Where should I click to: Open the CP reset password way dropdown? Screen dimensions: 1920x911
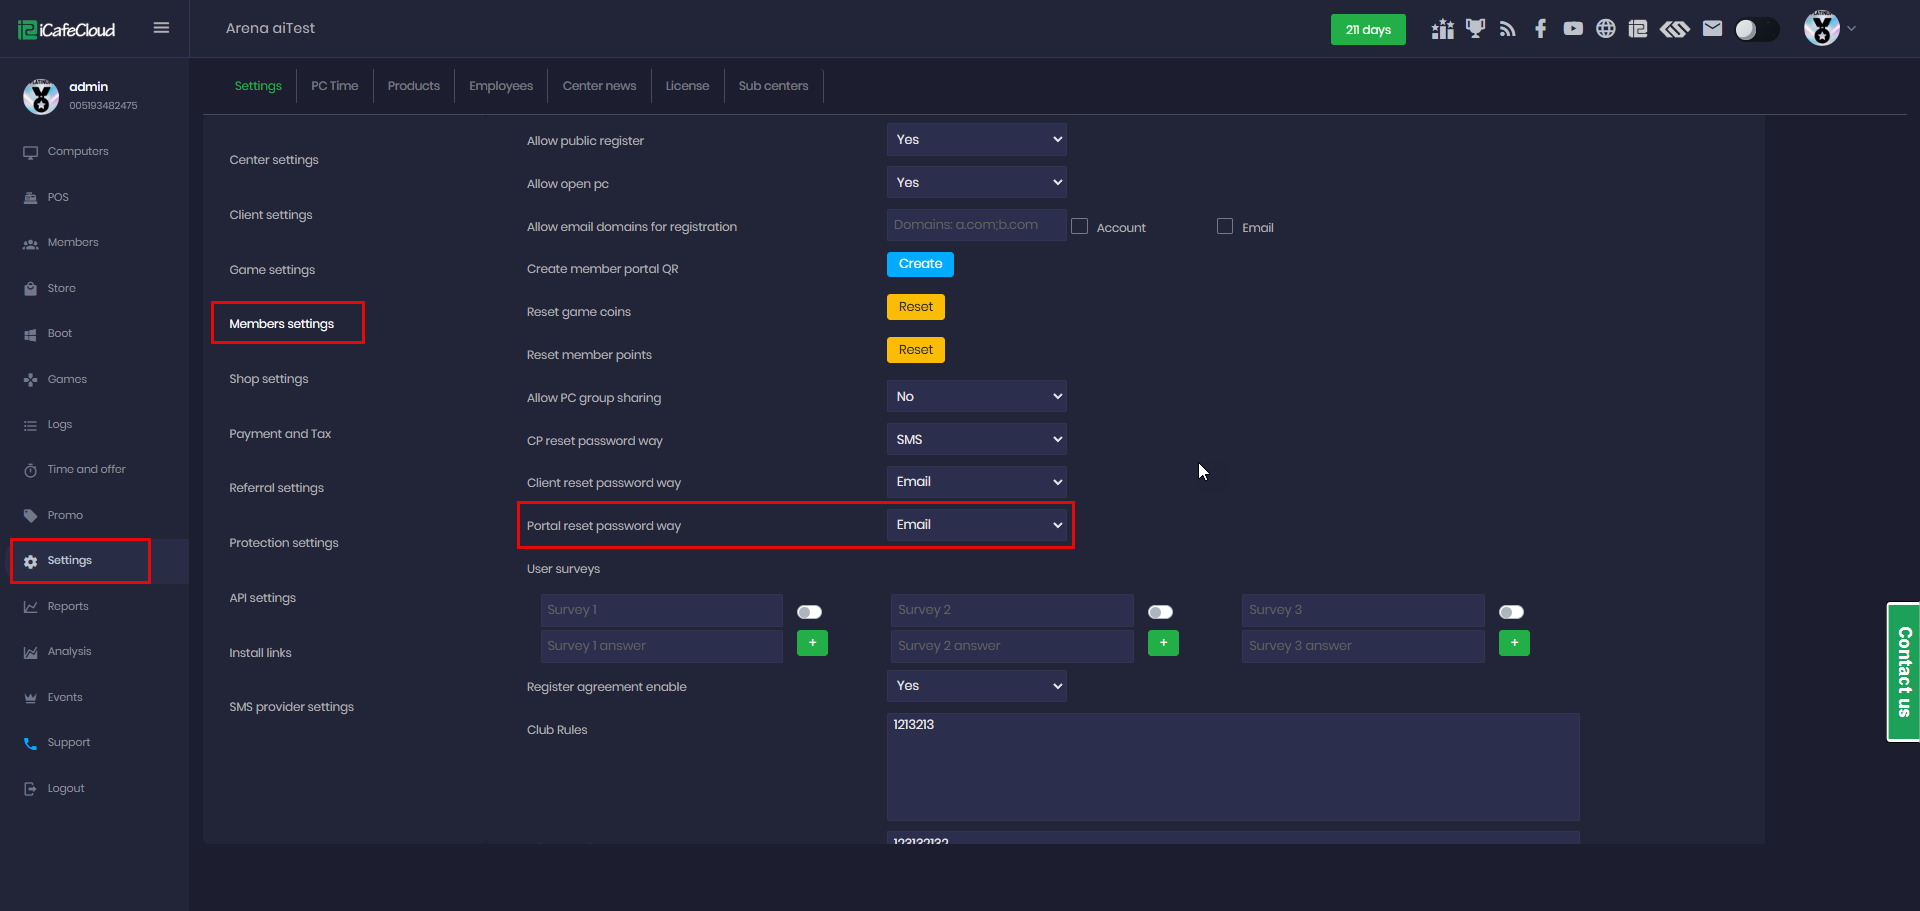pyautogui.click(x=976, y=440)
